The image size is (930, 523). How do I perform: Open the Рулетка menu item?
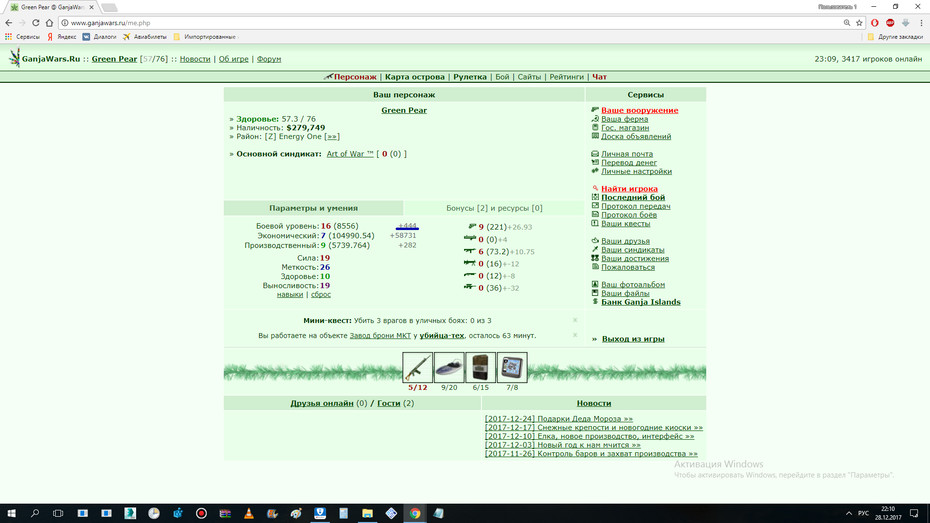click(x=470, y=76)
